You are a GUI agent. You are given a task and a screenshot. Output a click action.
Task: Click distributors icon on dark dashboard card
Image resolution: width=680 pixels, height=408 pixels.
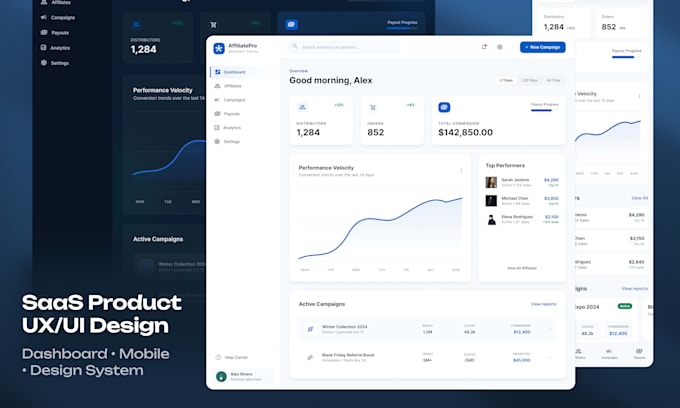click(136, 25)
